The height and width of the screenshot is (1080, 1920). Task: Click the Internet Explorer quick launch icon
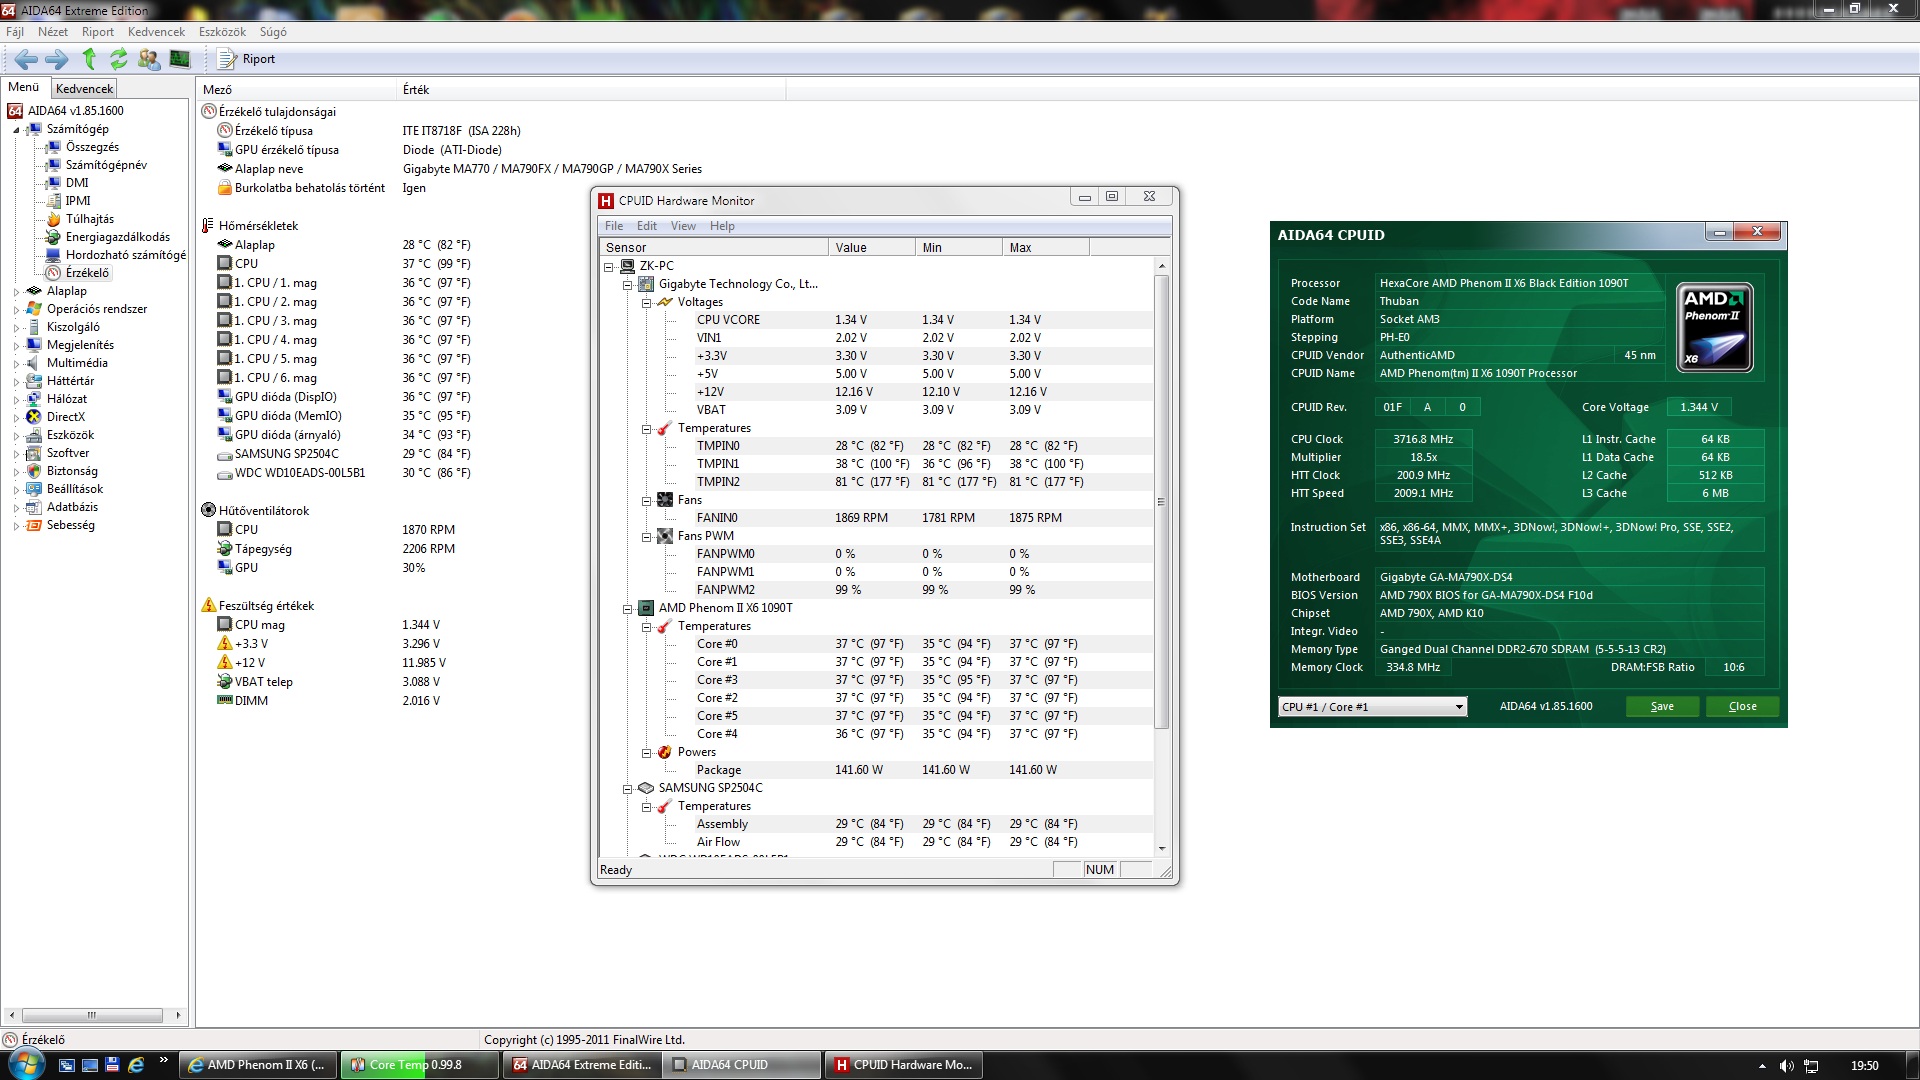(136, 1065)
